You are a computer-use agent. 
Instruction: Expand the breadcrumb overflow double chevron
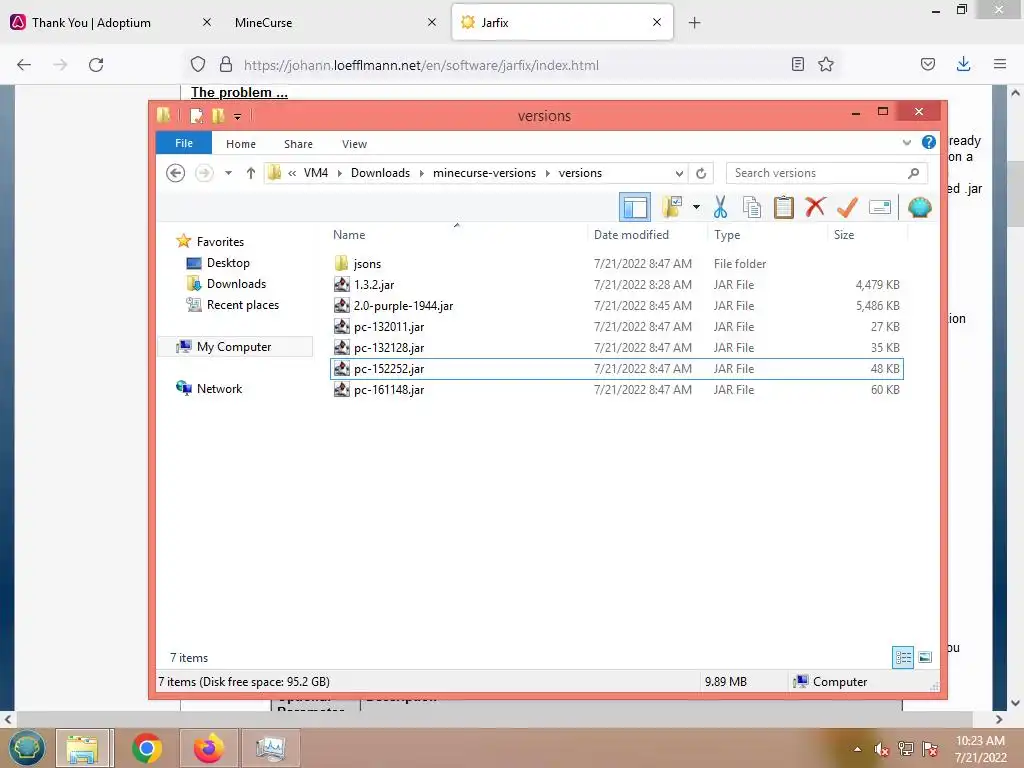tap(292, 173)
